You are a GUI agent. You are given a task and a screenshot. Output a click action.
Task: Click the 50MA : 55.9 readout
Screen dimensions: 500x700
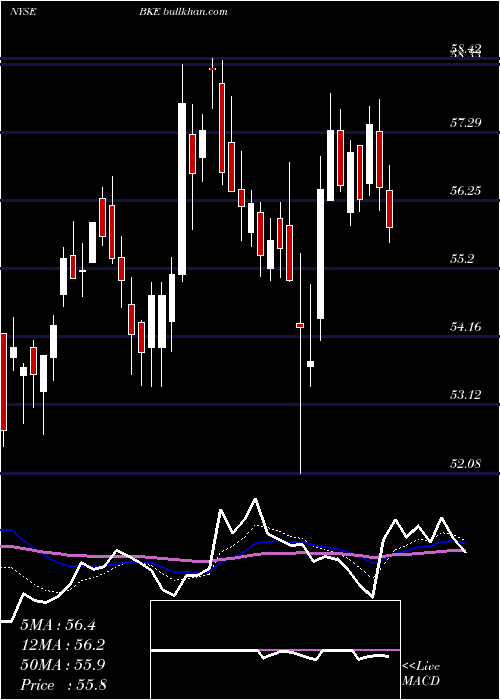click(x=63, y=665)
